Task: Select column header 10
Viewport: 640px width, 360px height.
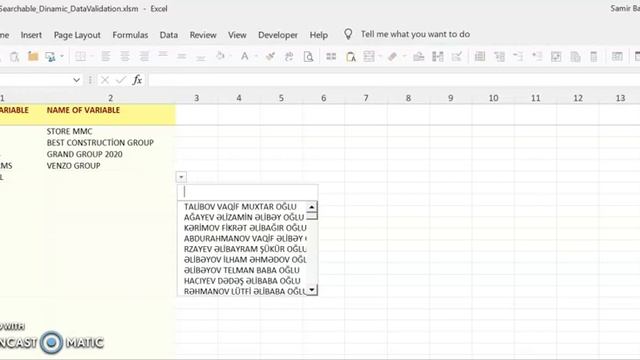Action: tap(493, 98)
